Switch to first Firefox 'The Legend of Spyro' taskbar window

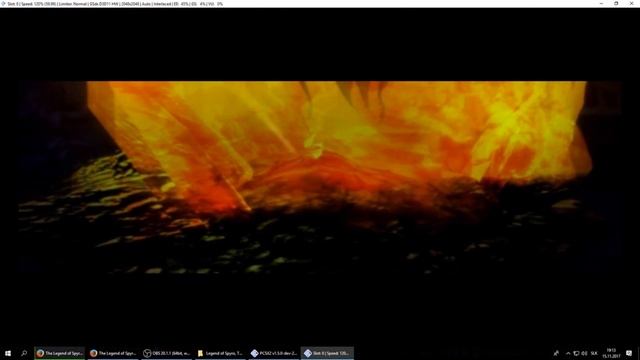coord(60,353)
